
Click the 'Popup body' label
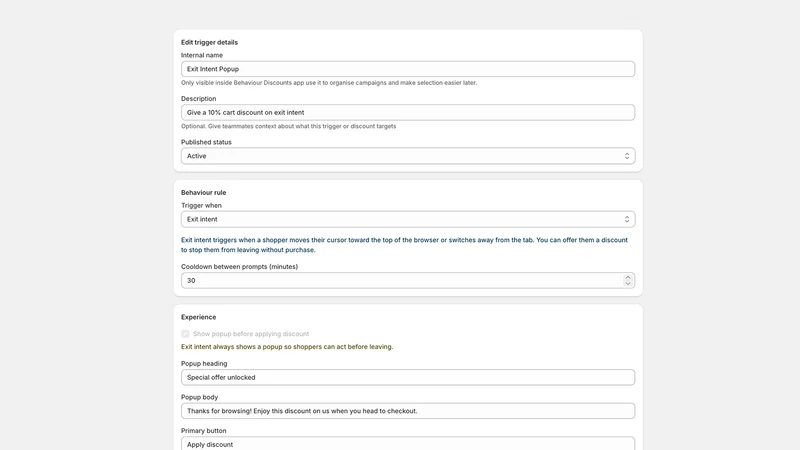click(x=199, y=397)
